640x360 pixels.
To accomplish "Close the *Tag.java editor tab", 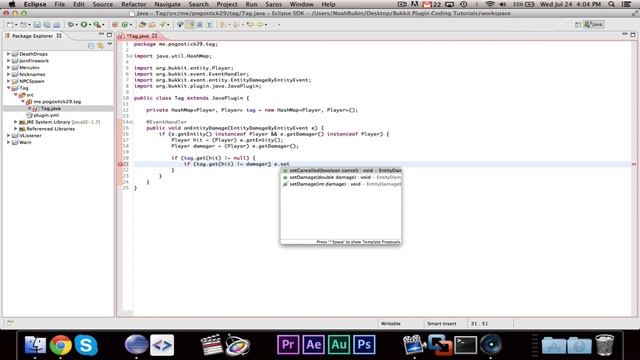I will click(x=155, y=36).
